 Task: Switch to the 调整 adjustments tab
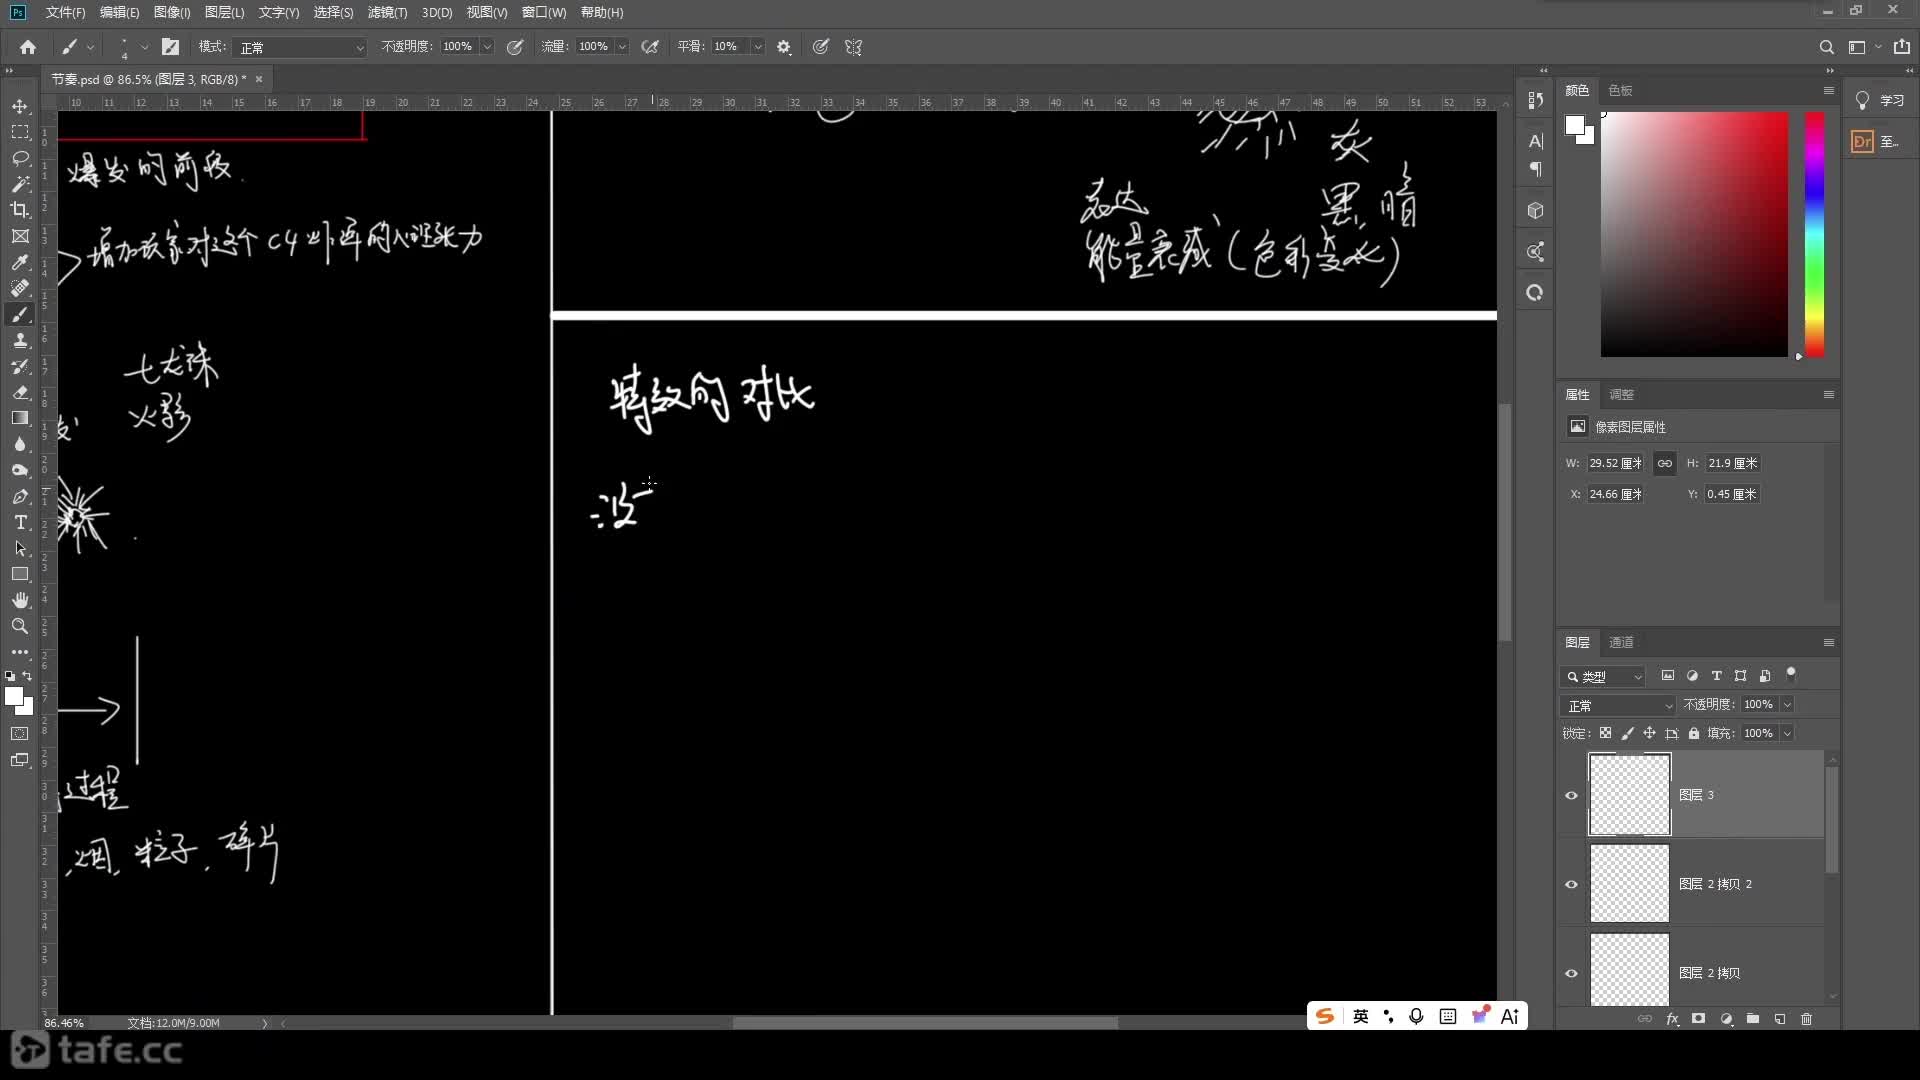click(1621, 394)
